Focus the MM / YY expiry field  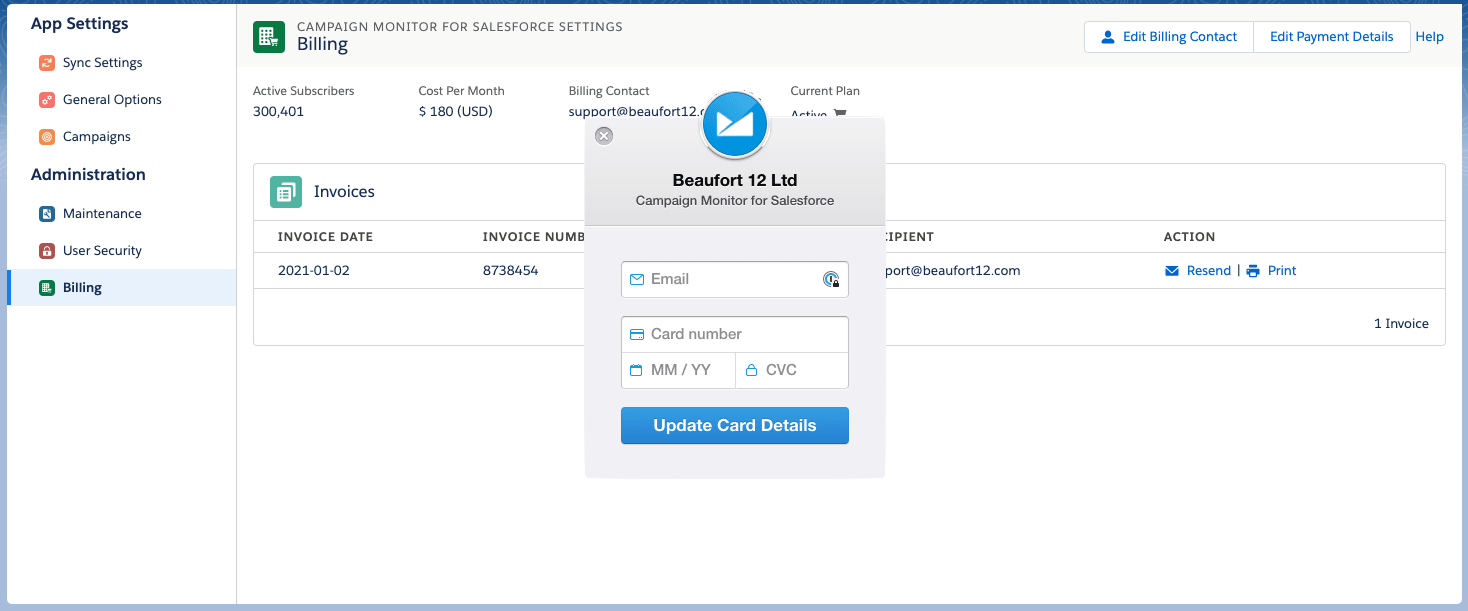click(678, 370)
